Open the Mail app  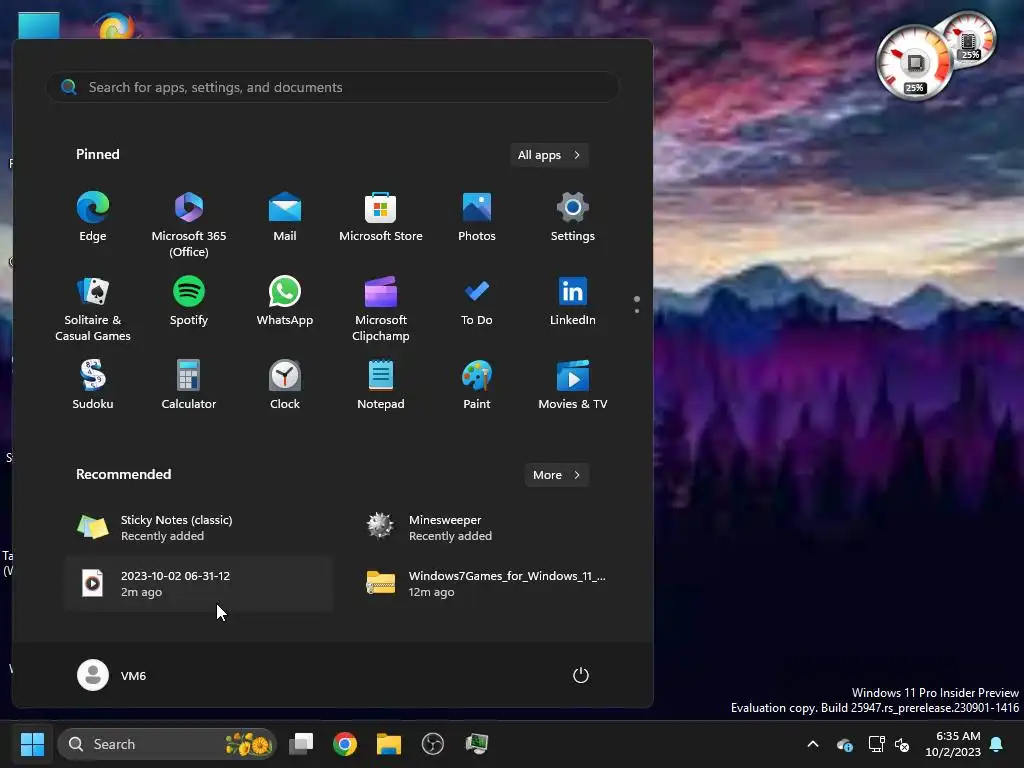tap(285, 218)
